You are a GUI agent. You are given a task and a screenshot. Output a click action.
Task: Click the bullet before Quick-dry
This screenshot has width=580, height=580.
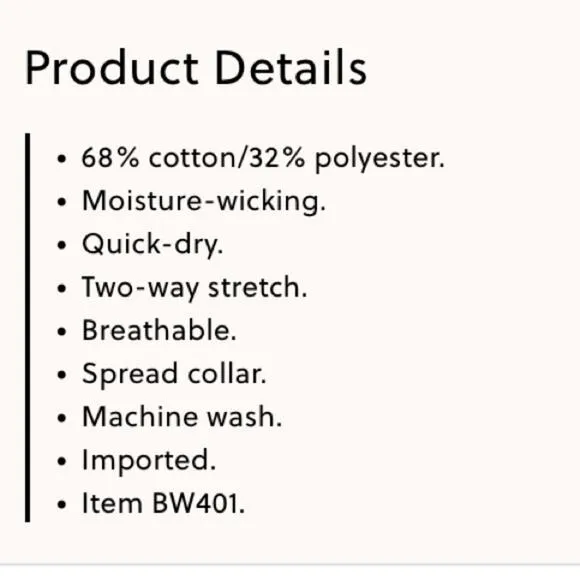pyautogui.click(x=62, y=245)
